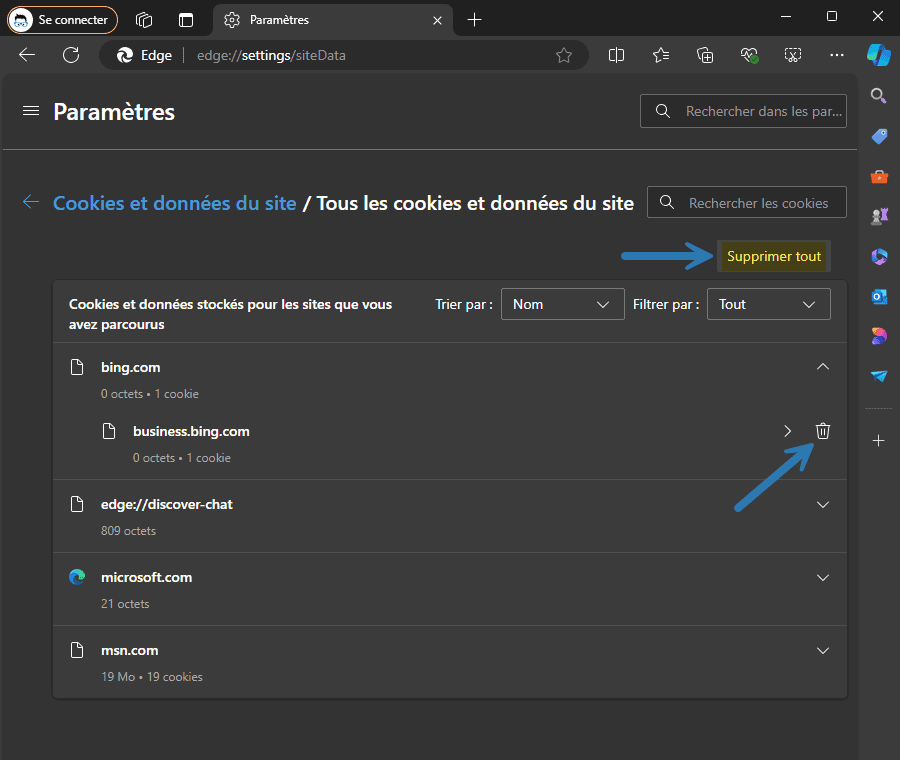
Task: Click the Edge logo in address bar
Action: click(125, 55)
